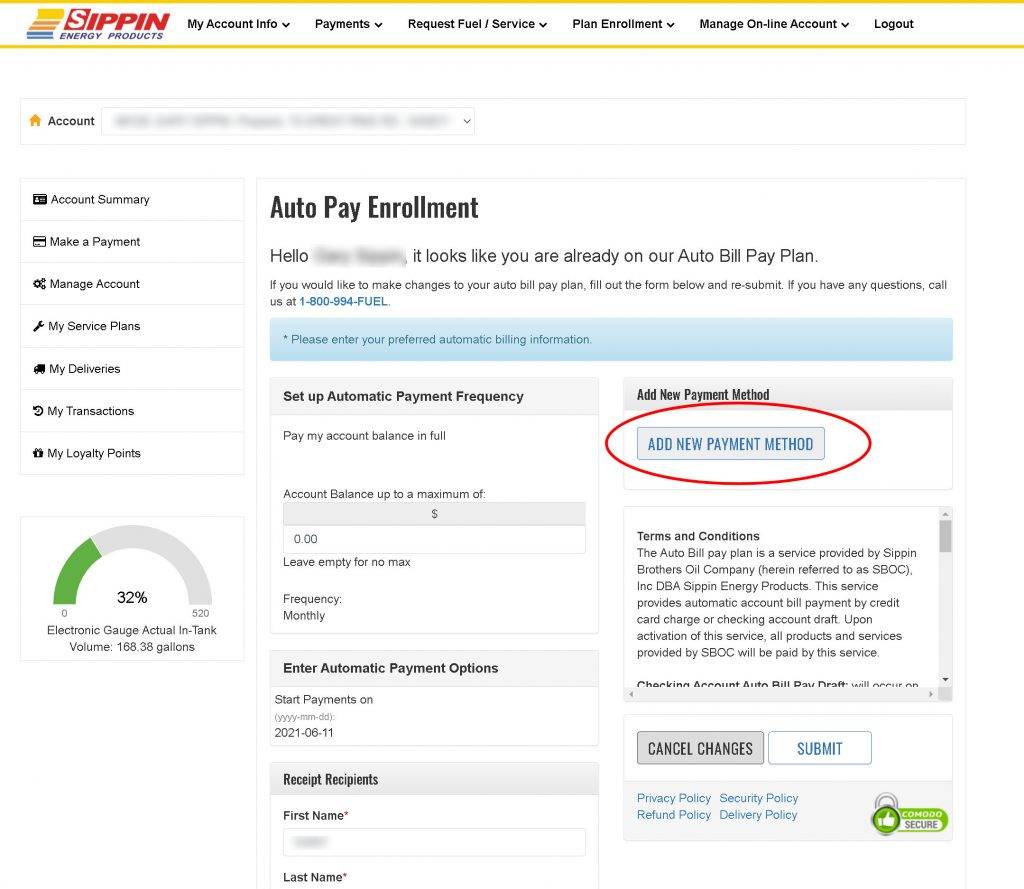This screenshot has width=1024, height=889.
Task: Select the Account Summary card icon
Action: [41, 199]
